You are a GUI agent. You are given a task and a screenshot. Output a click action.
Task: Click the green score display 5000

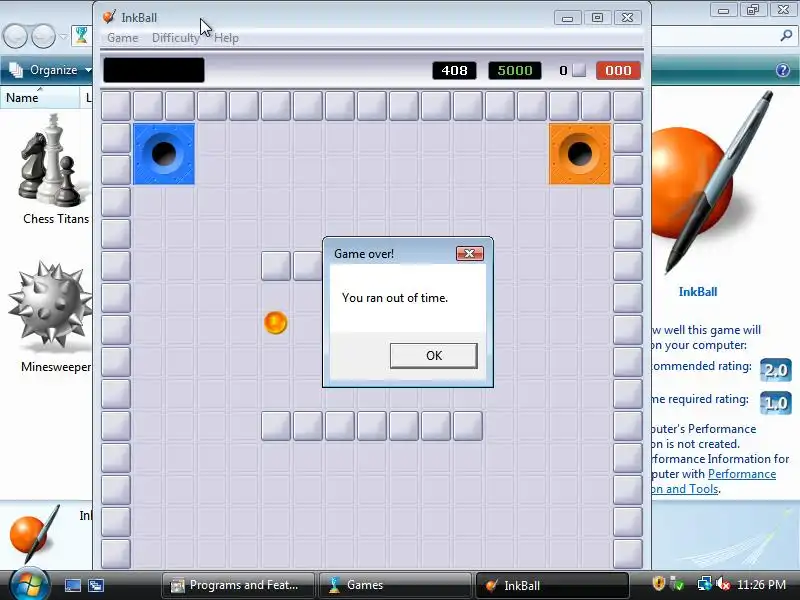[x=515, y=70]
